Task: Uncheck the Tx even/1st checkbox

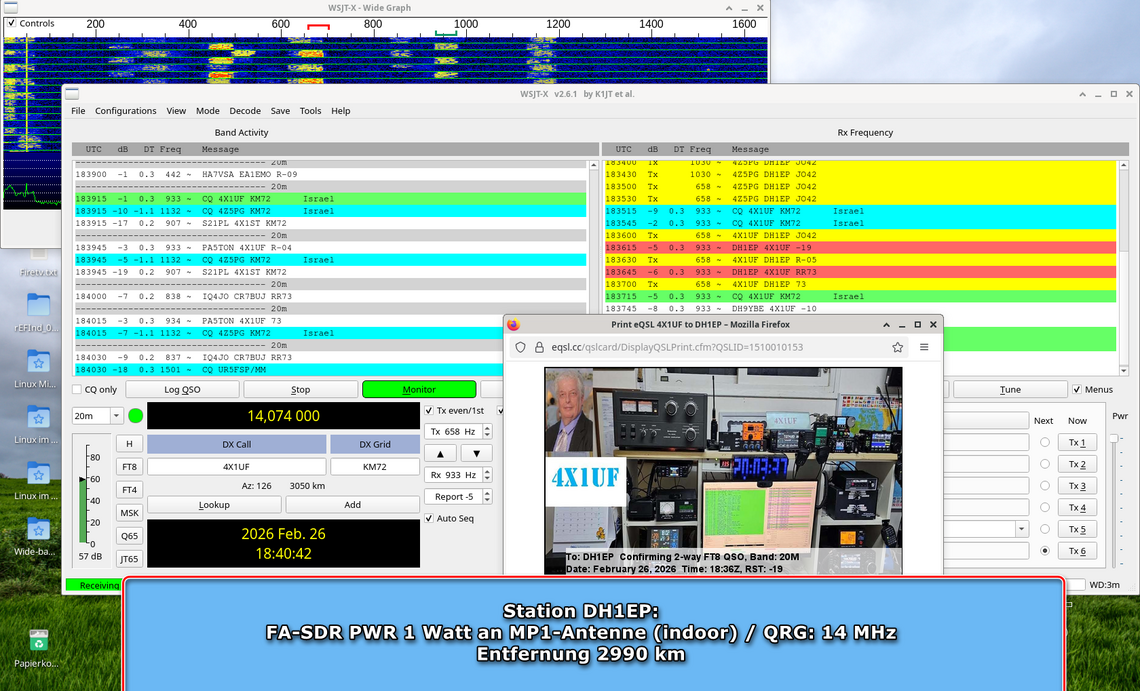Action: click(x=429, y=410)
